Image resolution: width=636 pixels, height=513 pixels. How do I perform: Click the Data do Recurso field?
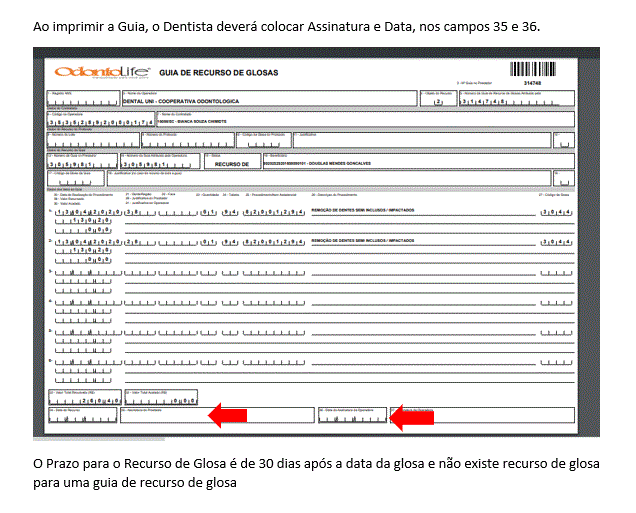83,415
